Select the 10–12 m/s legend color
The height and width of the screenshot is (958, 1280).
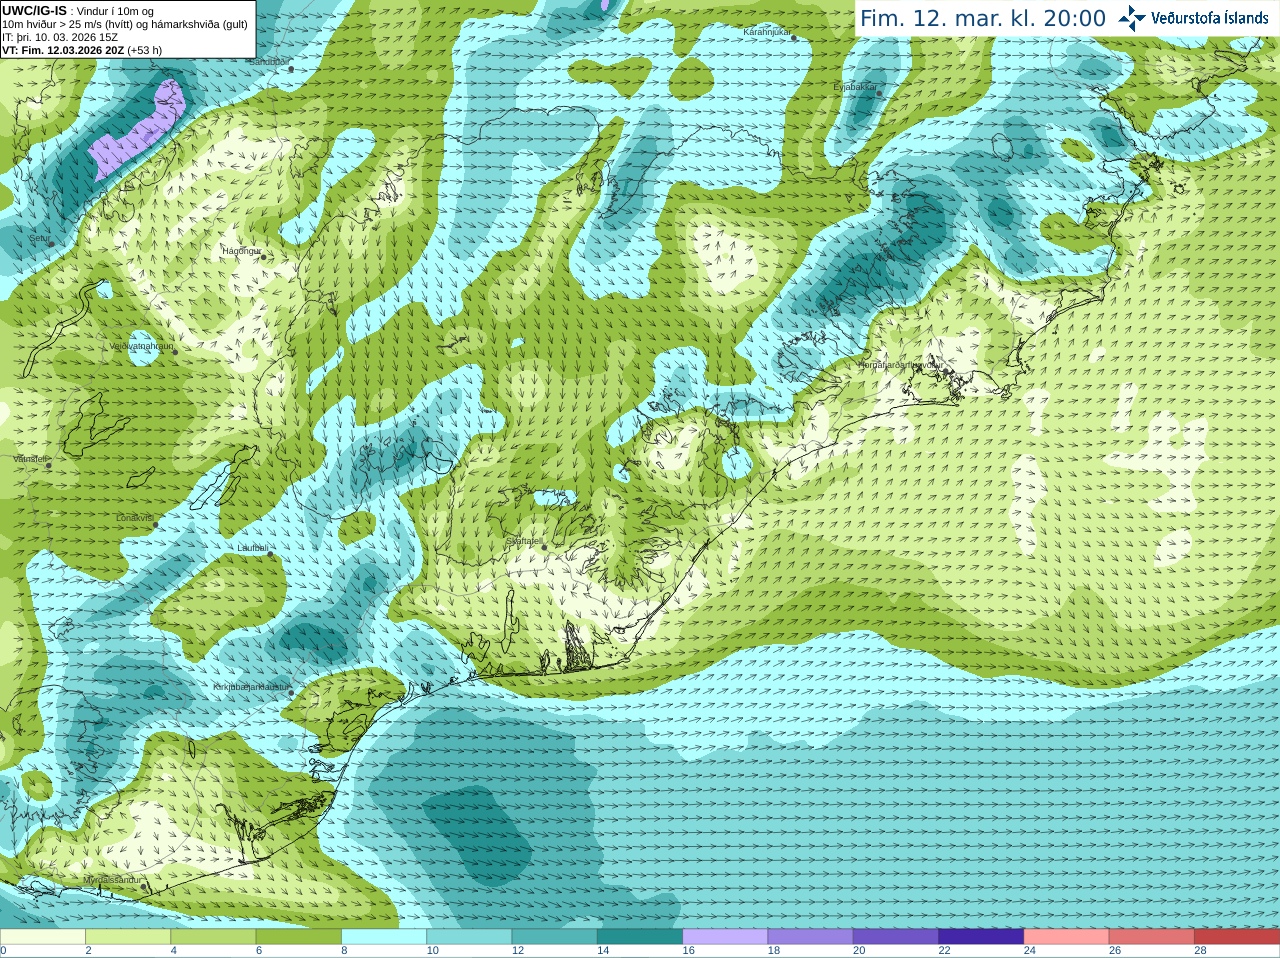pyautogui.click(x=469, y=937)
